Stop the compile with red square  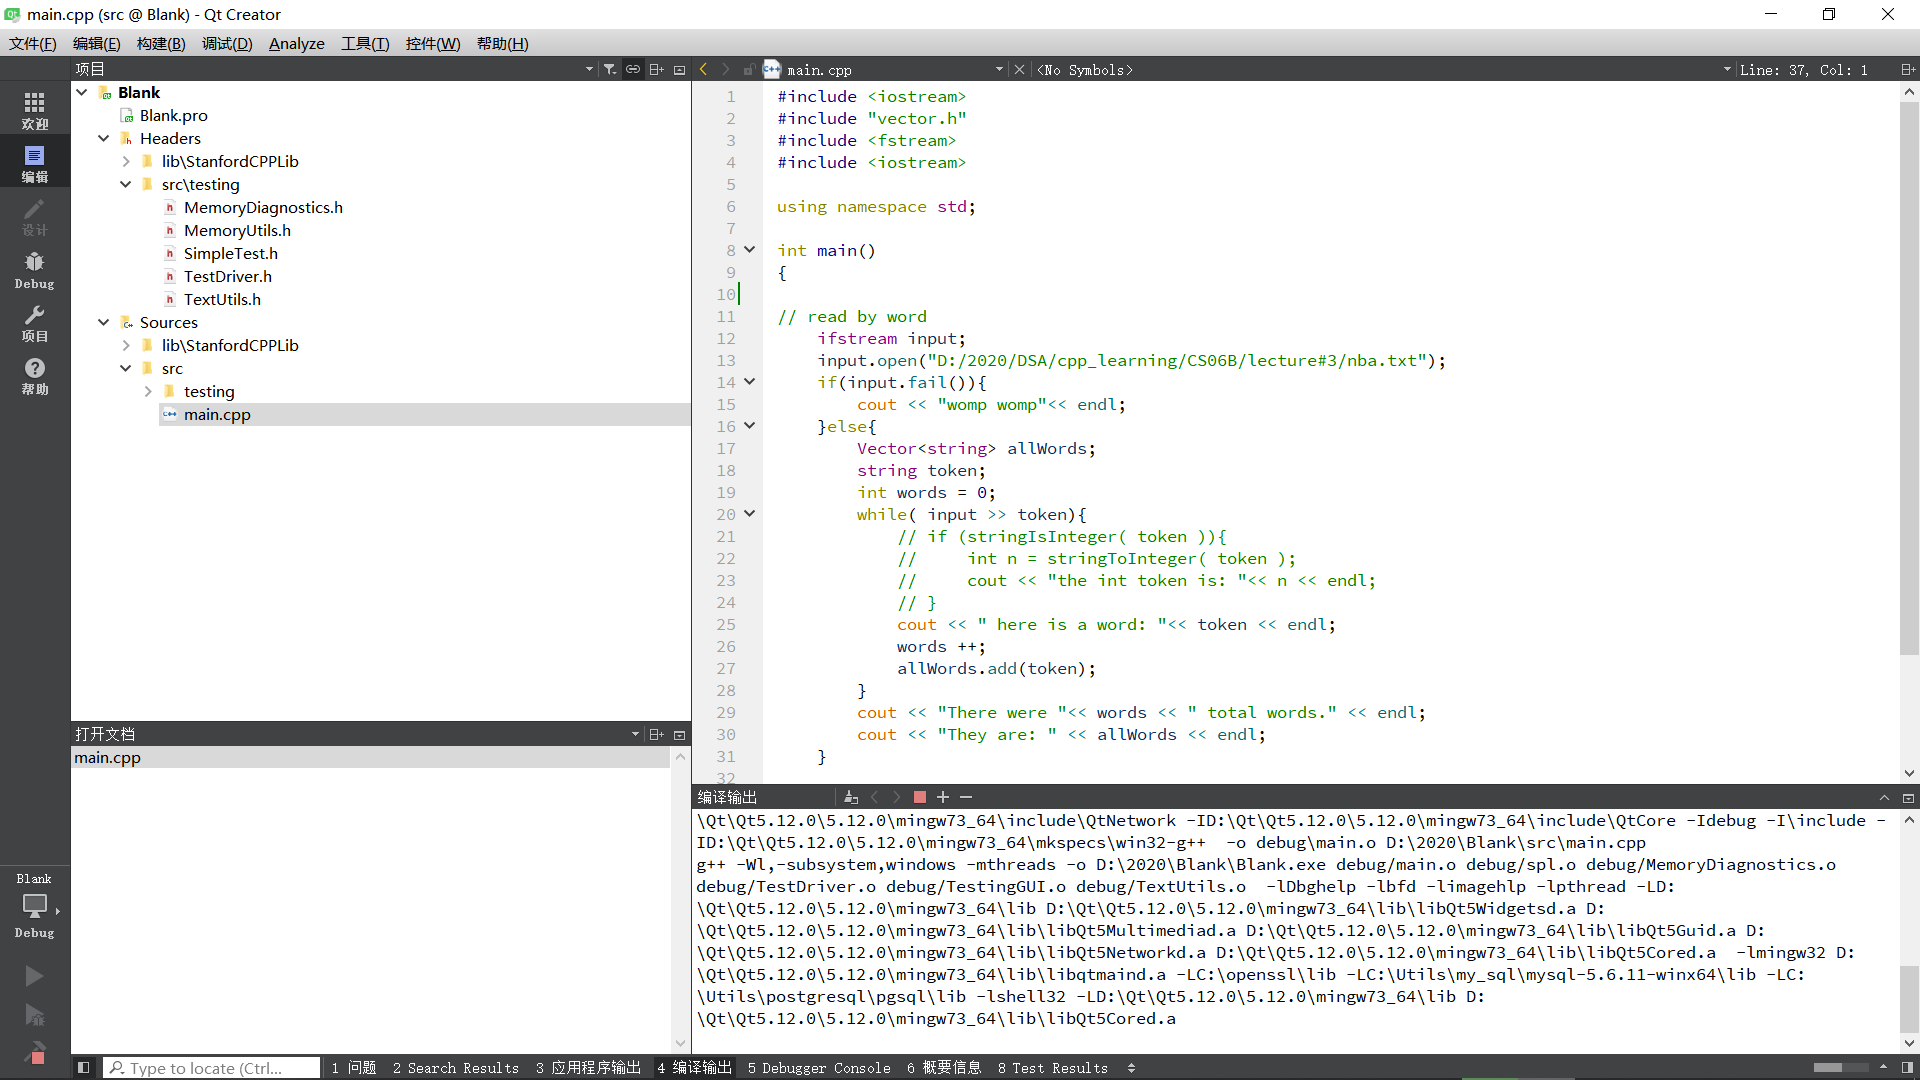coord(919,797)
